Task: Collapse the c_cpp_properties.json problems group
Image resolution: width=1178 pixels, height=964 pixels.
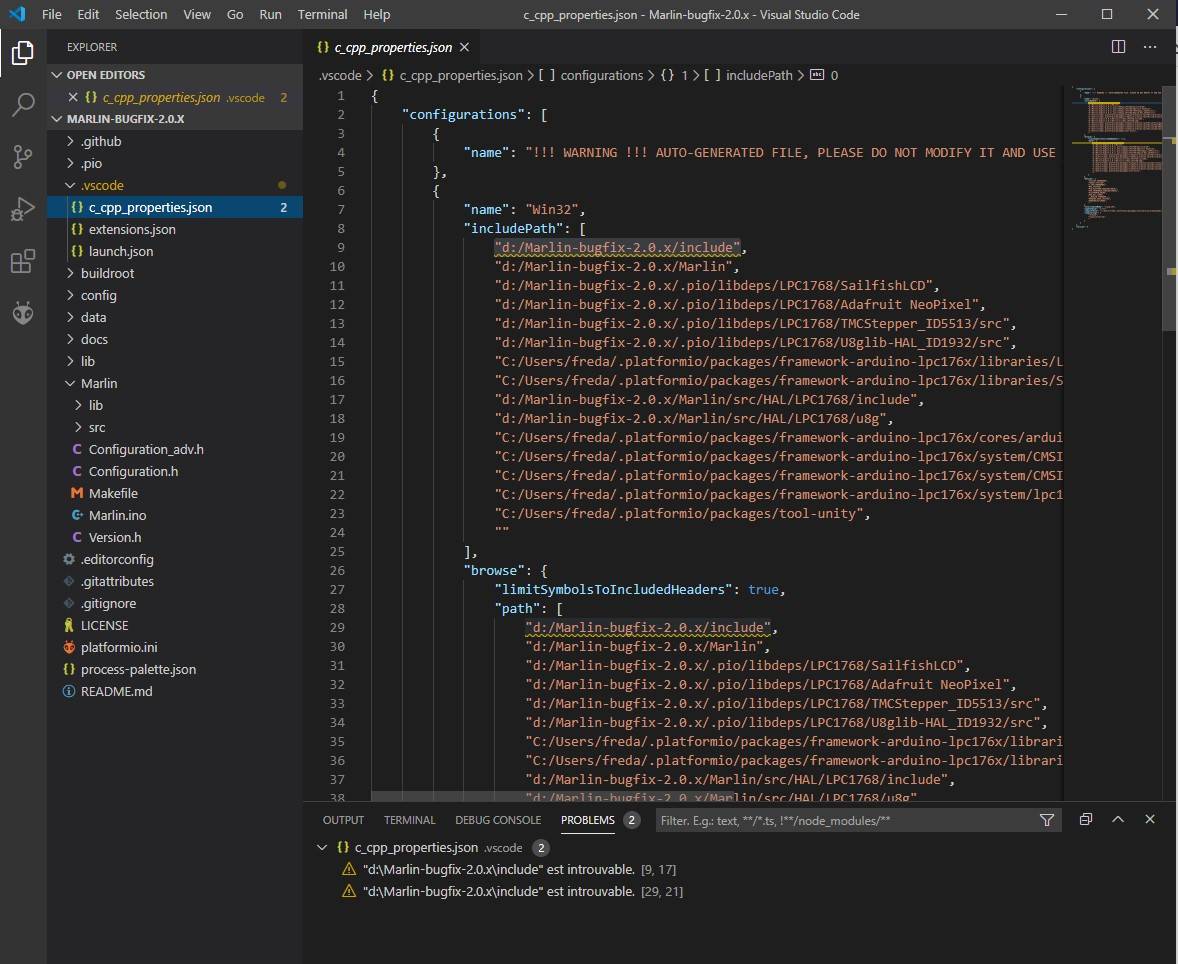Action: (x=322, y=847)
